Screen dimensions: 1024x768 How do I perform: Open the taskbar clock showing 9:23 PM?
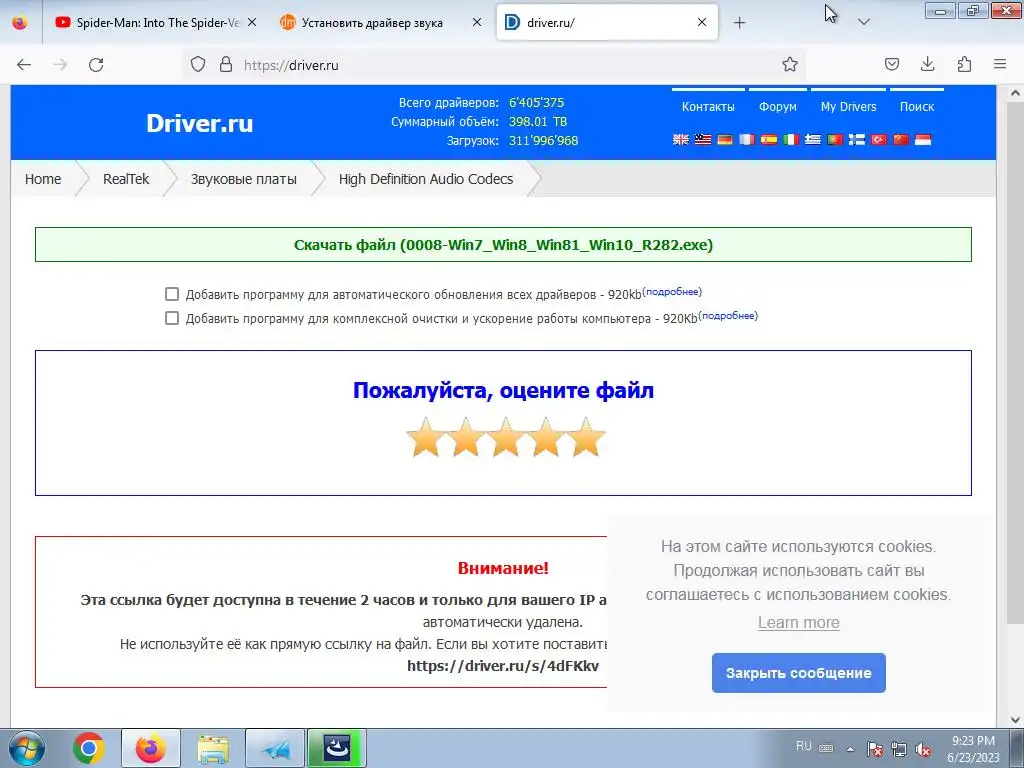click(973, 749)
